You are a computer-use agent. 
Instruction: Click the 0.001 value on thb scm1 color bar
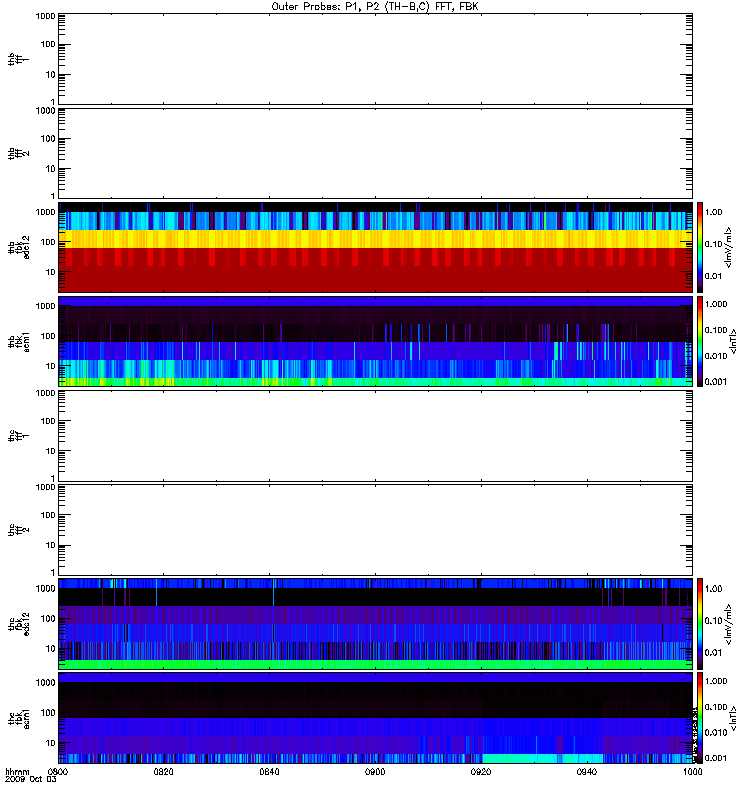(716, 382)
